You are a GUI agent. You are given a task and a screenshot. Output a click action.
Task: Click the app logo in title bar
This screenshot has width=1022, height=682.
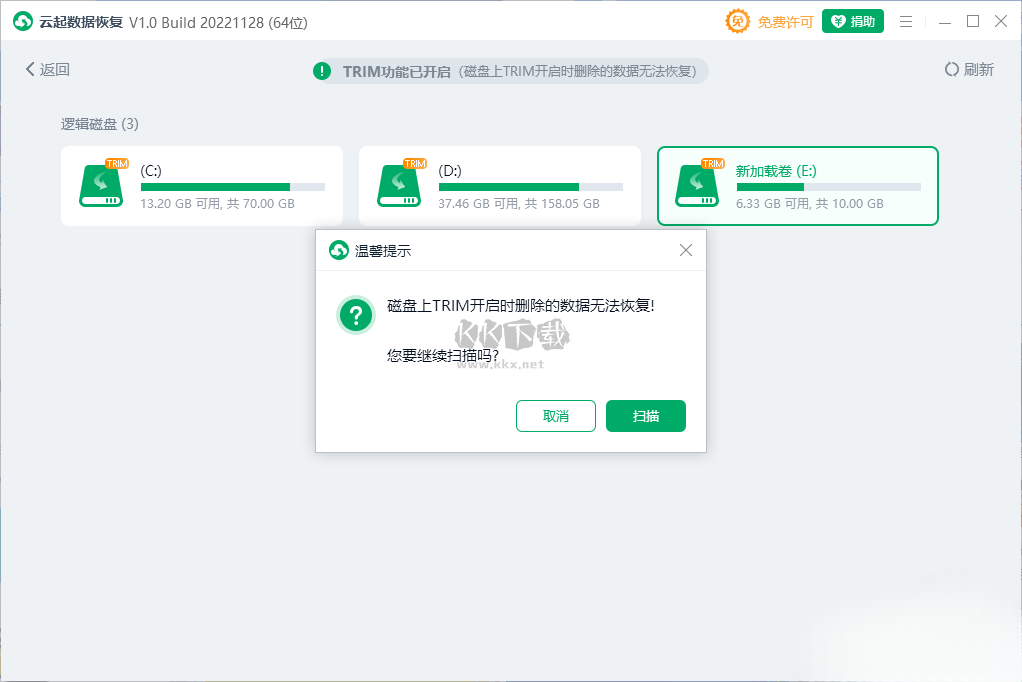22,21
